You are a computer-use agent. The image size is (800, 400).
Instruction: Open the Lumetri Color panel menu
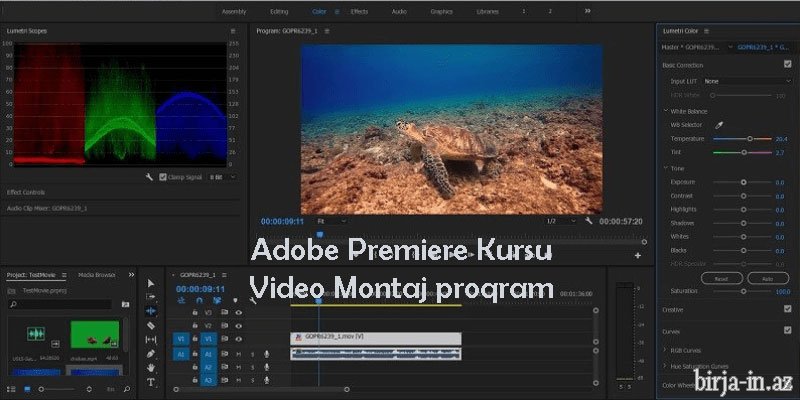tap(707, 31)
